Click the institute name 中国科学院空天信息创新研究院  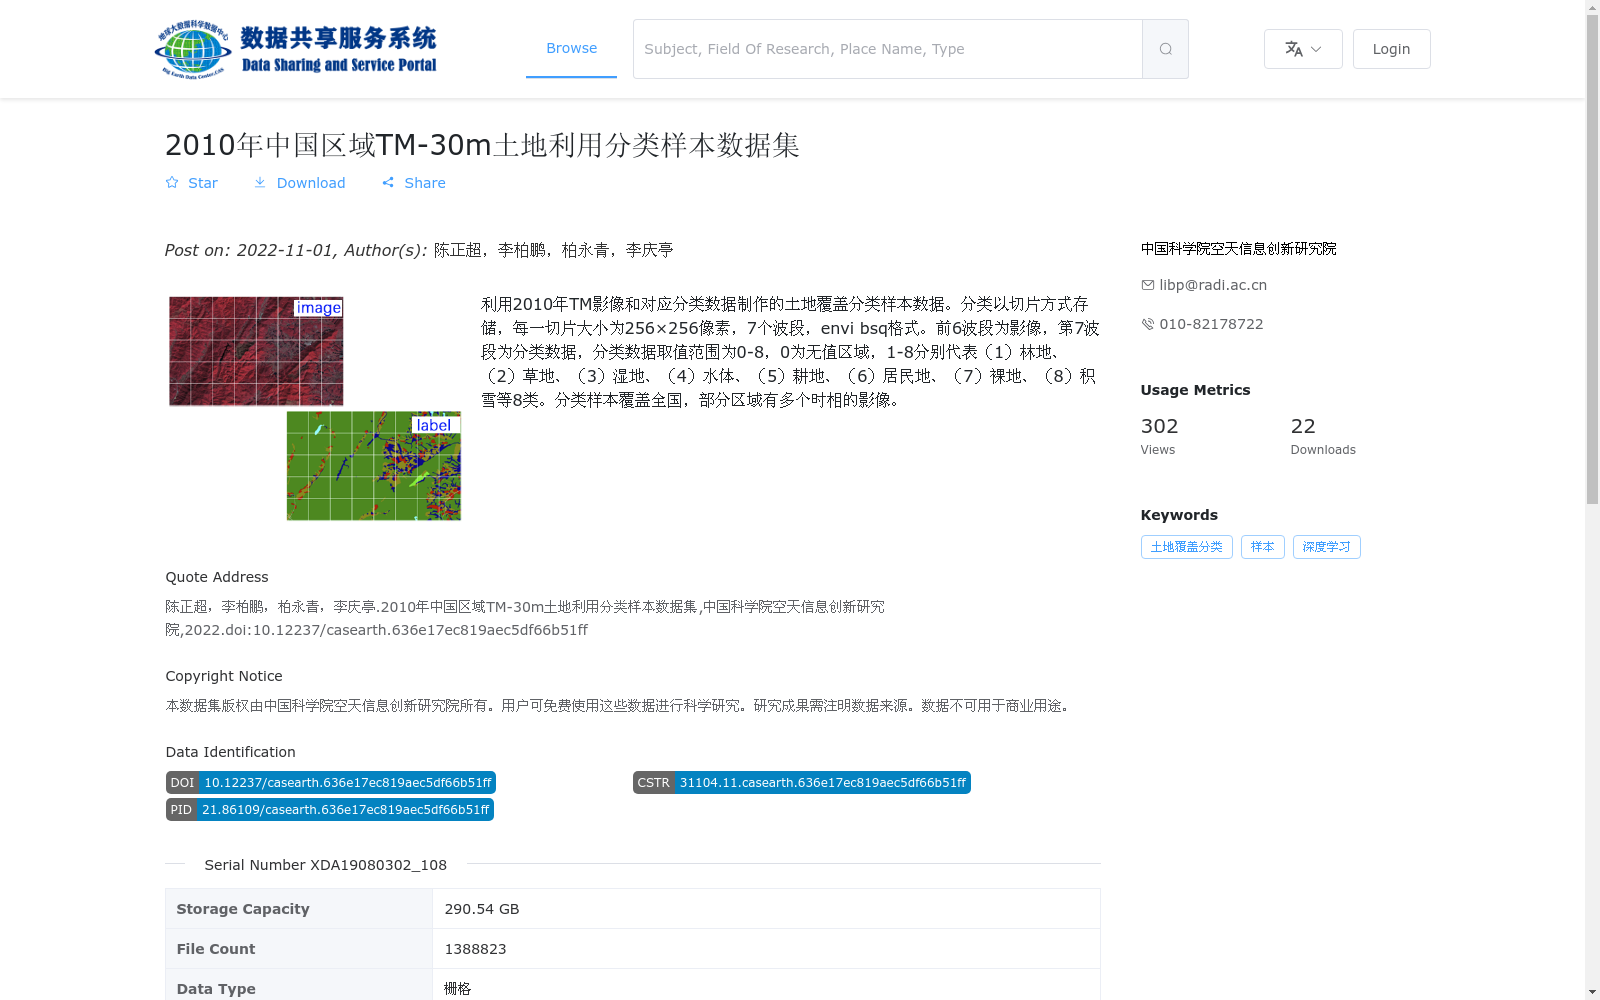1238,248
